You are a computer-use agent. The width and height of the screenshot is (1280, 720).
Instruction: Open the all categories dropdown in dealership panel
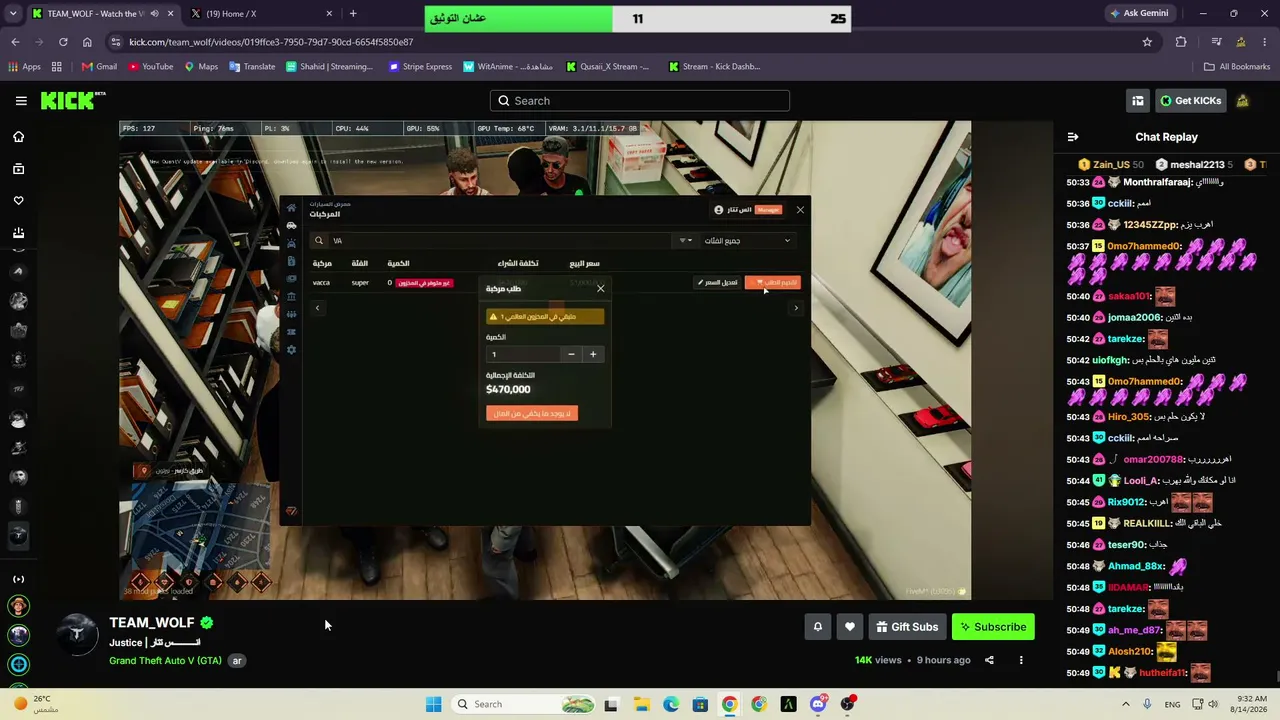(x=746, y=241)
